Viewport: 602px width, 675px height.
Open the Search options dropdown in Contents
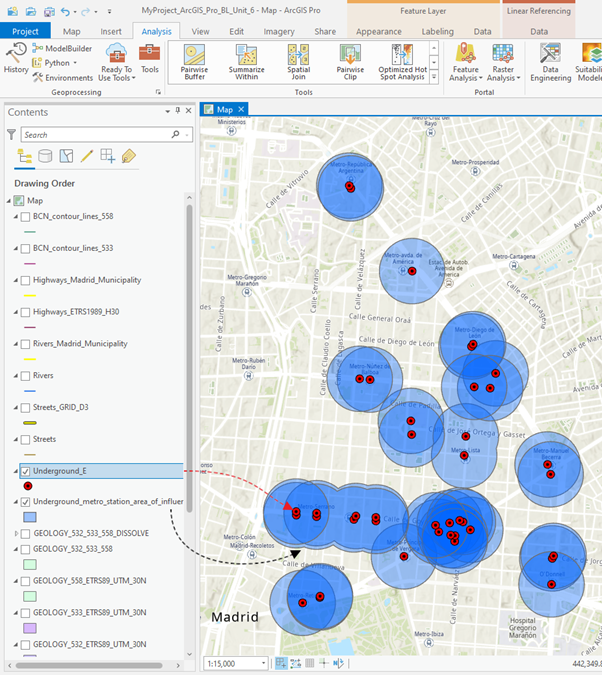(x=187, y=135)
